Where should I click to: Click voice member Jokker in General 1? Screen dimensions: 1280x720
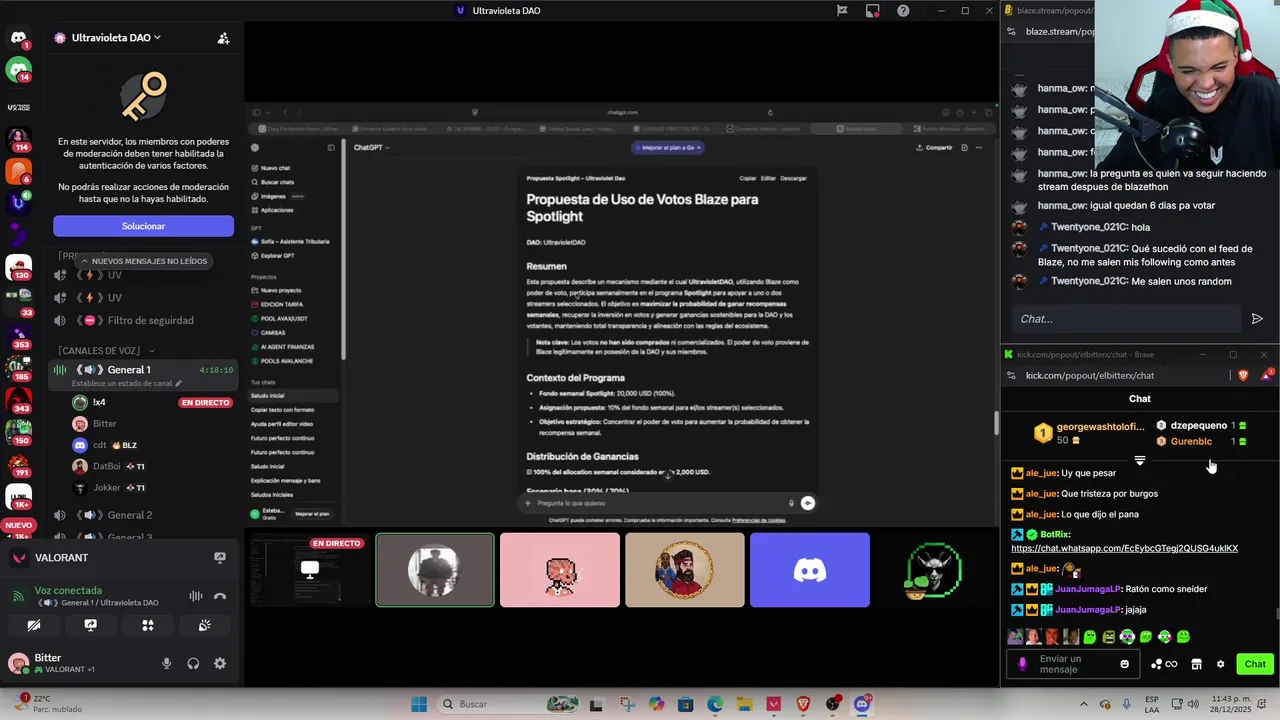point(106,488)
